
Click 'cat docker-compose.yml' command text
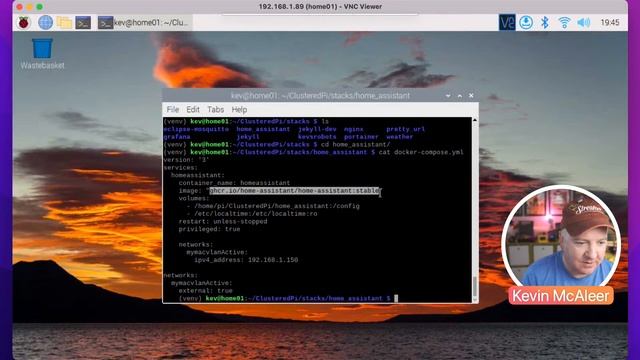421,152
